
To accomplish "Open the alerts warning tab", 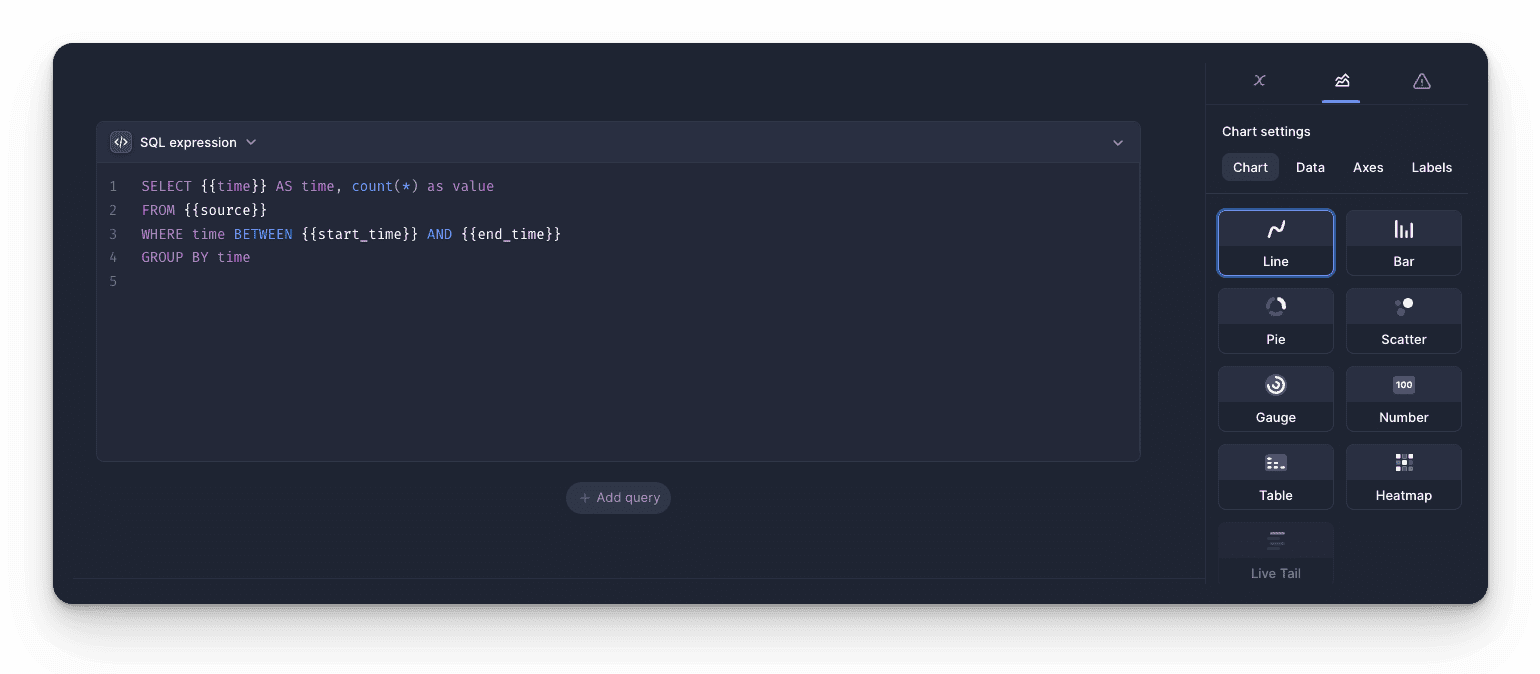I will [x=1421, y=81].
